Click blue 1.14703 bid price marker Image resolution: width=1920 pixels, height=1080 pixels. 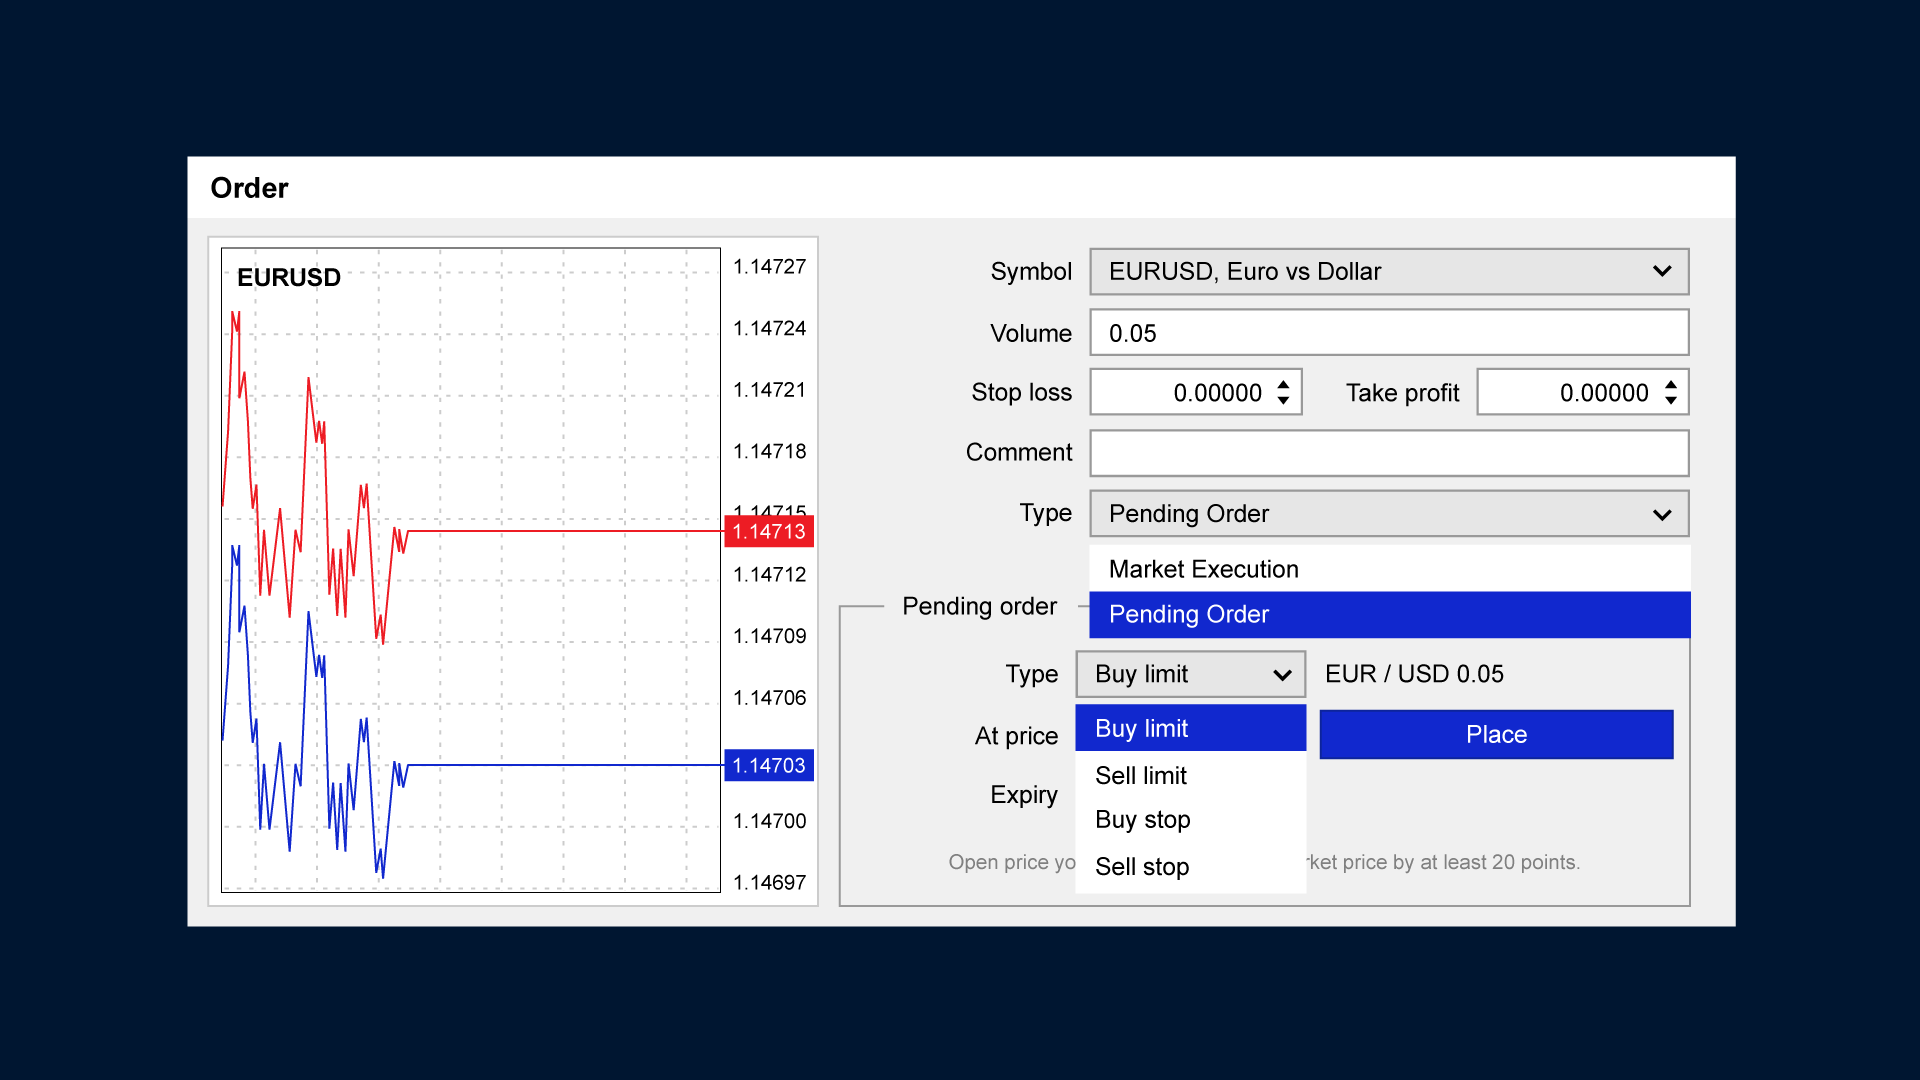[x=768, y=766]
